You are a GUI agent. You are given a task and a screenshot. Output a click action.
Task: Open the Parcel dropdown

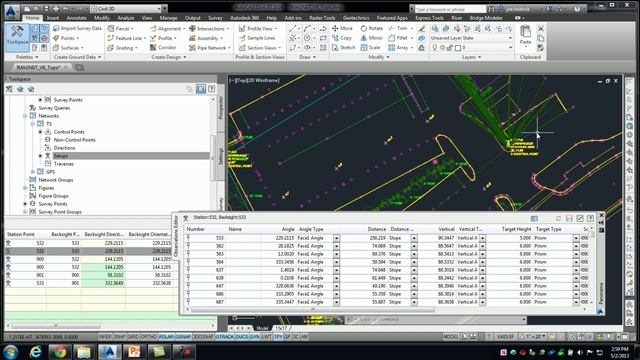point(120,29)
